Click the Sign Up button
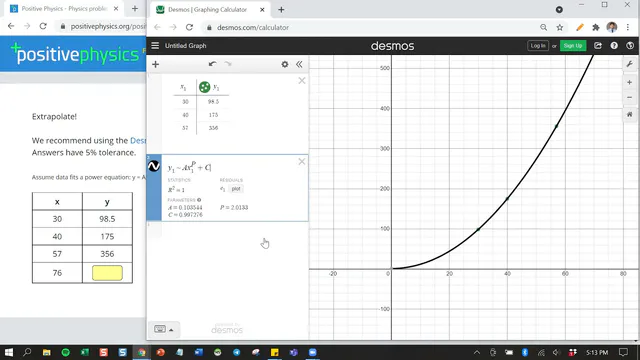 (573, 46)
